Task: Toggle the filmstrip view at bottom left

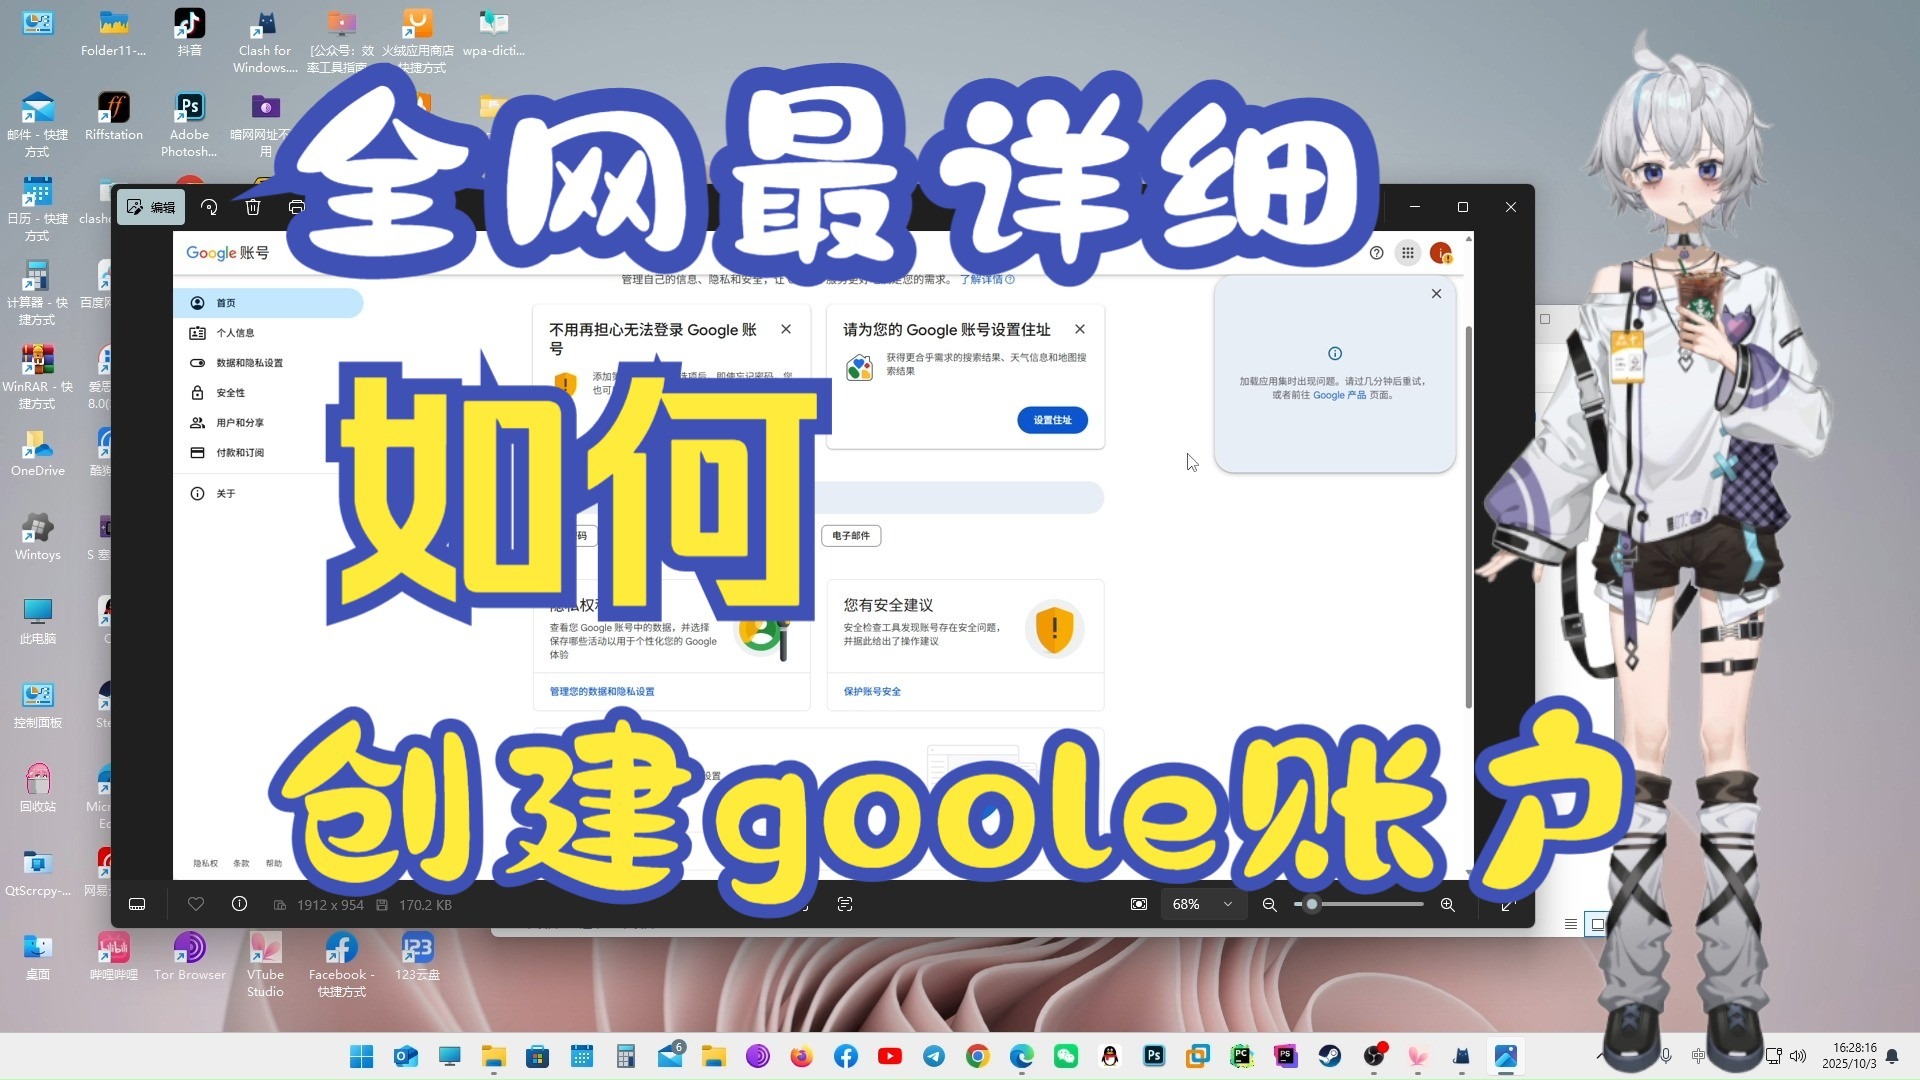Action: click(137, 904)
